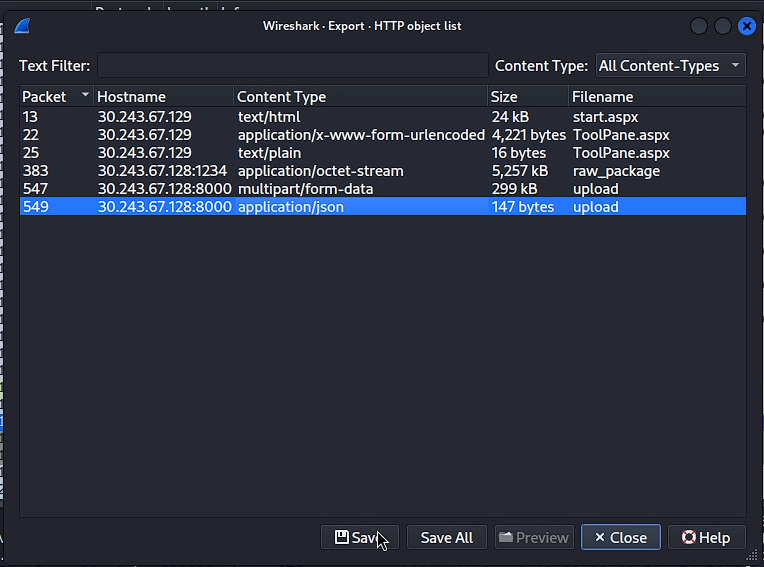
Task: Open the Content Type dropdown
Action: coord(670,65)
